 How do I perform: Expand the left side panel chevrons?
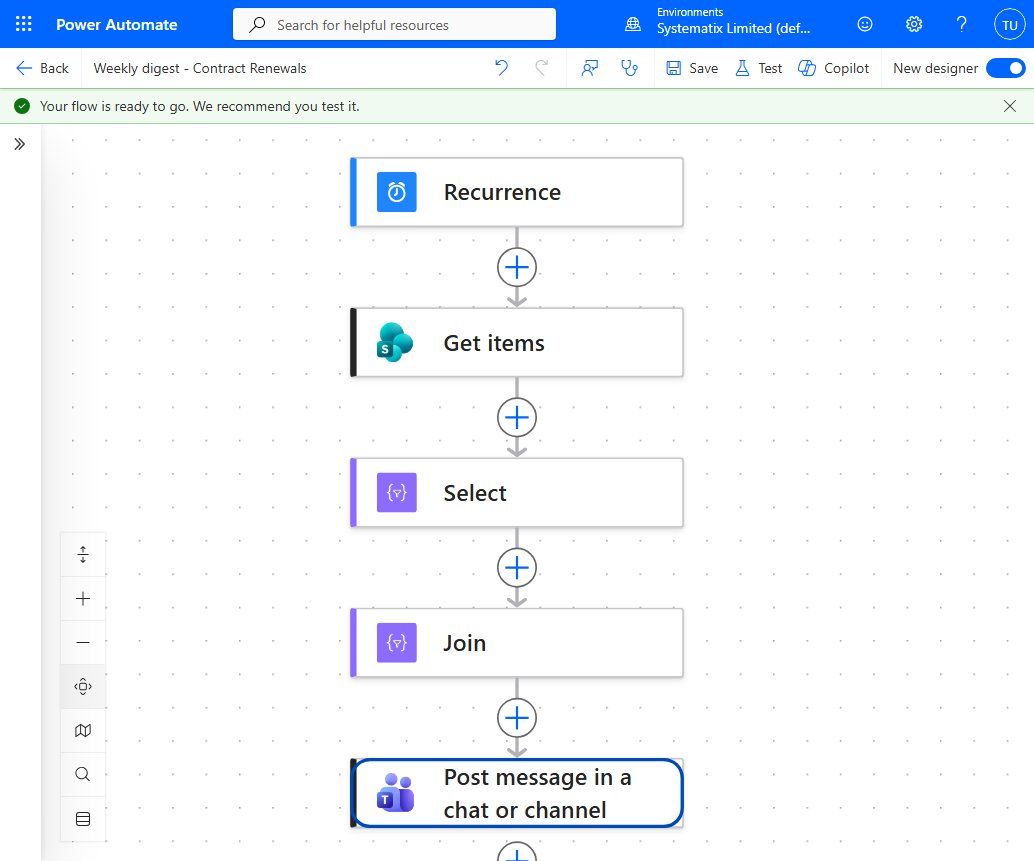point(20,144)
